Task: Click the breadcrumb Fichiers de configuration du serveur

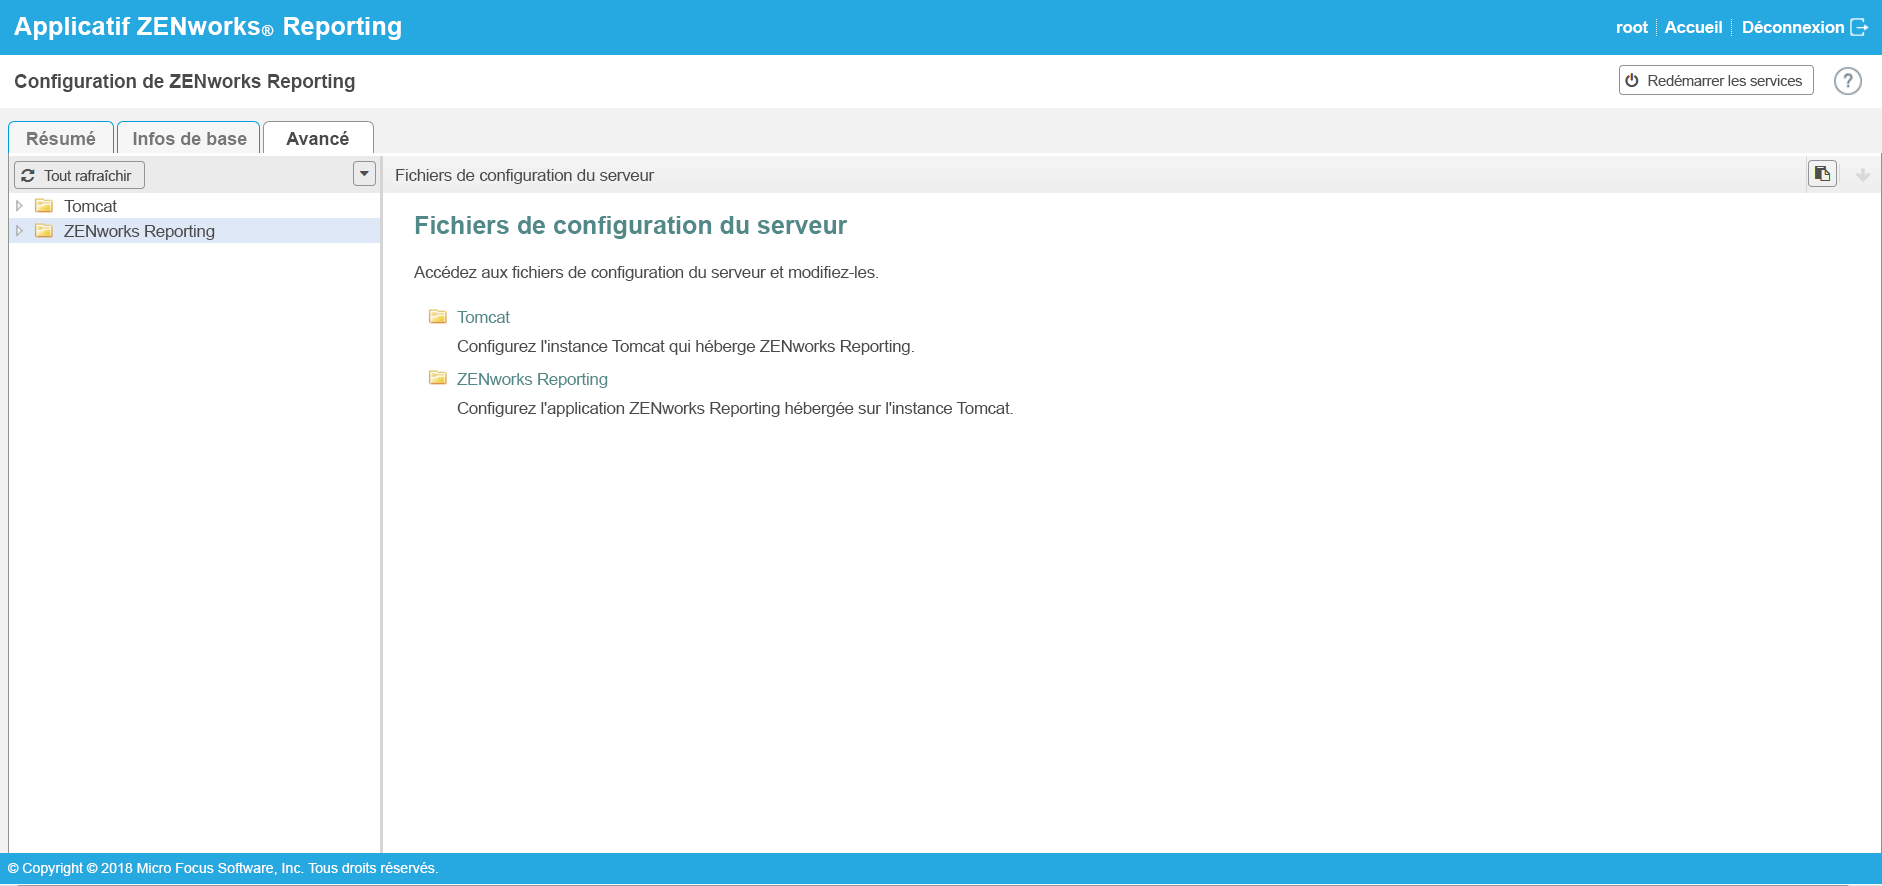Action: pos(524,175)
